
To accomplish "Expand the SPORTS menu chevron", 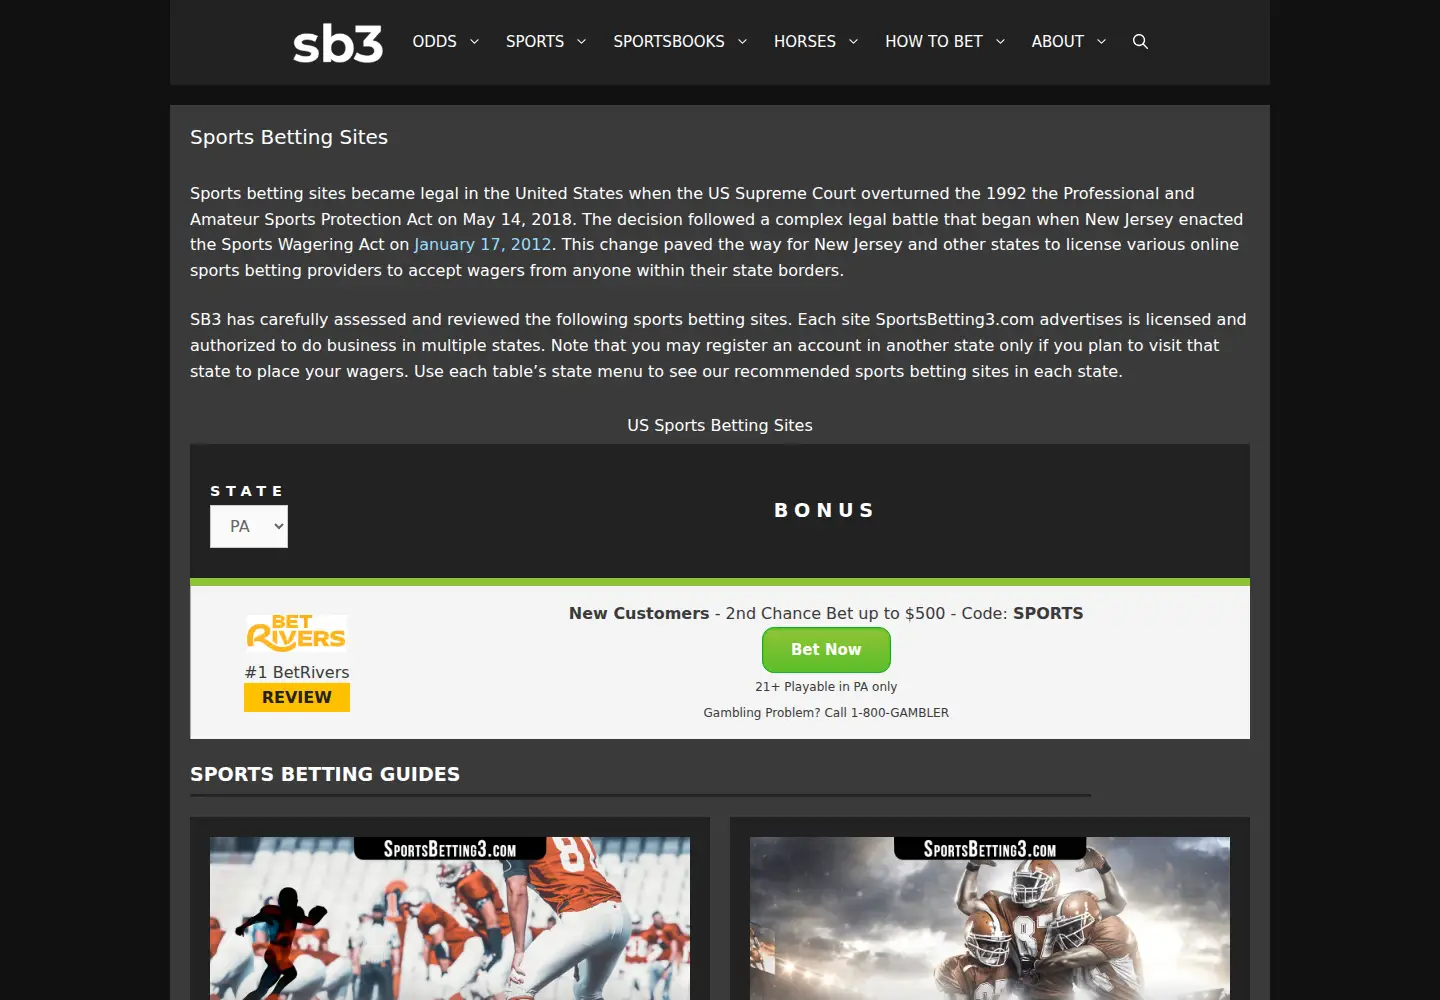I will coord(581,42).
